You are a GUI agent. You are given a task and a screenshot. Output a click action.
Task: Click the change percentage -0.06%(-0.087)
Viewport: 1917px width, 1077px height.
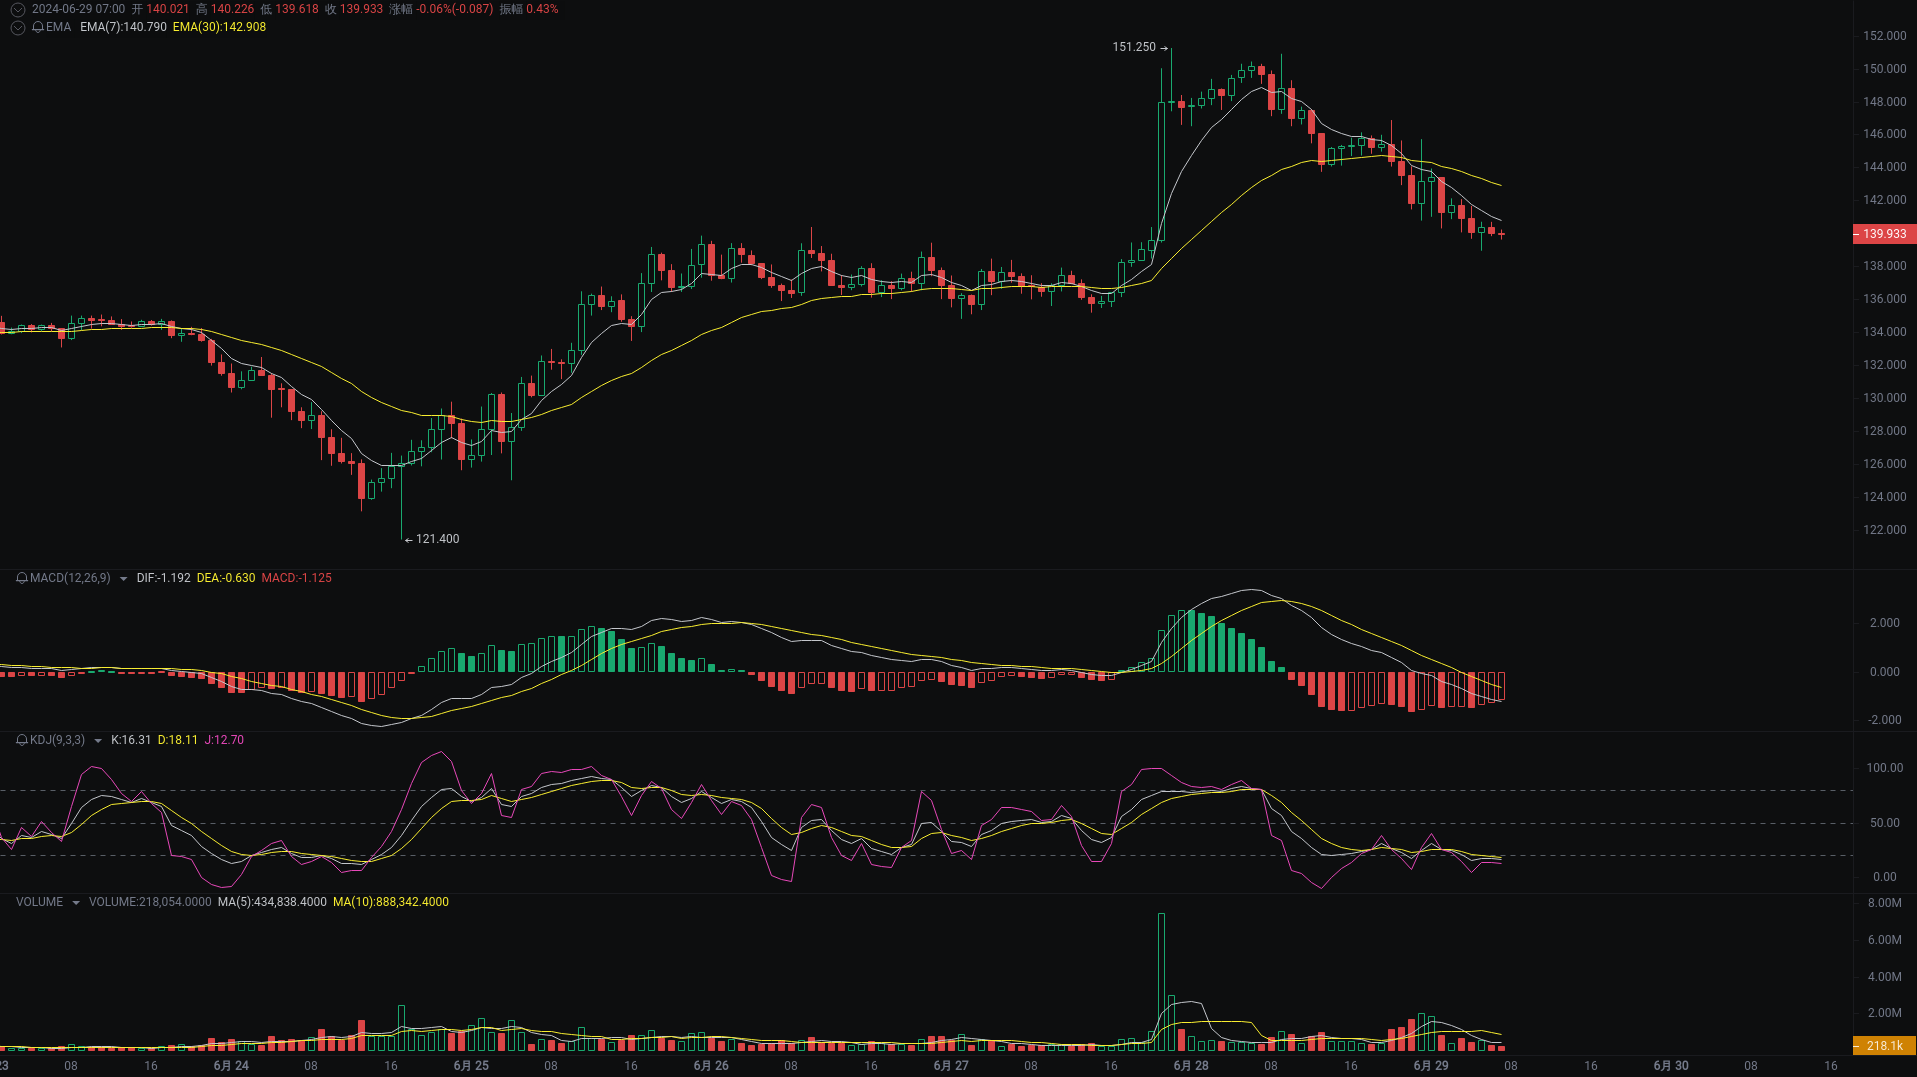pos(455,9)
